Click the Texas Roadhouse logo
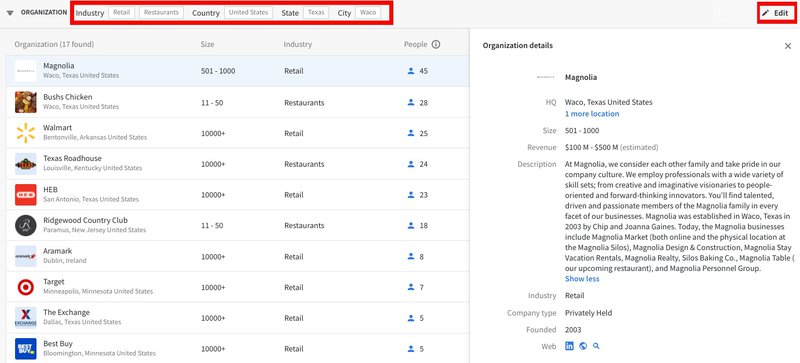 26,164
